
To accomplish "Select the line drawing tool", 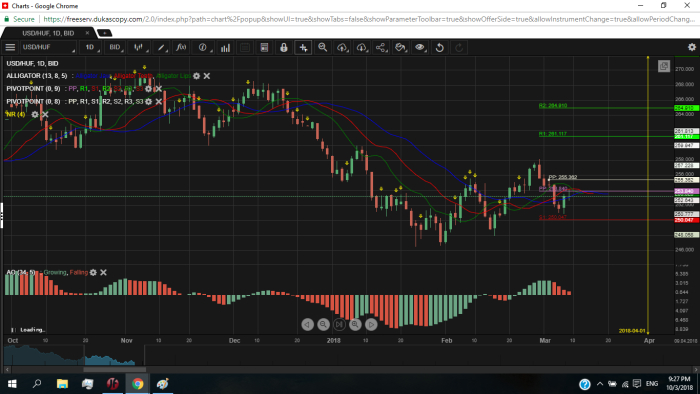I will coord(161,47).
